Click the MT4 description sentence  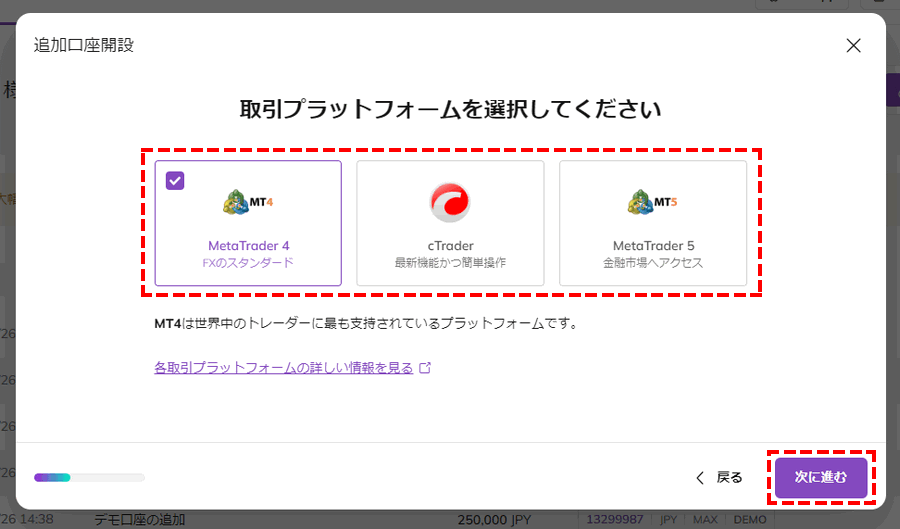(366, 324)
